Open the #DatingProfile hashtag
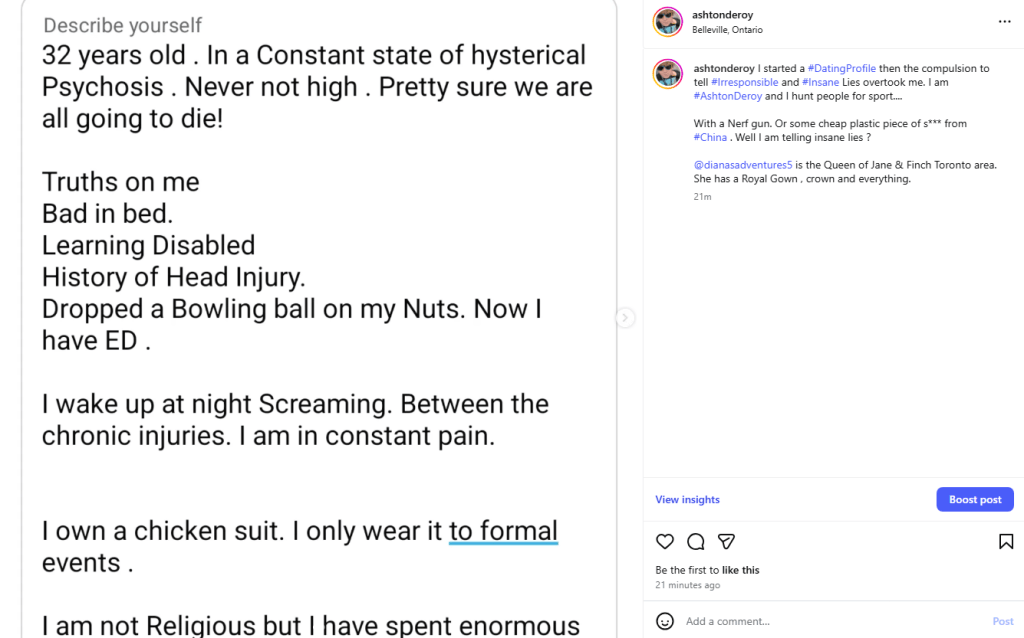 click(x=842, y=69)
